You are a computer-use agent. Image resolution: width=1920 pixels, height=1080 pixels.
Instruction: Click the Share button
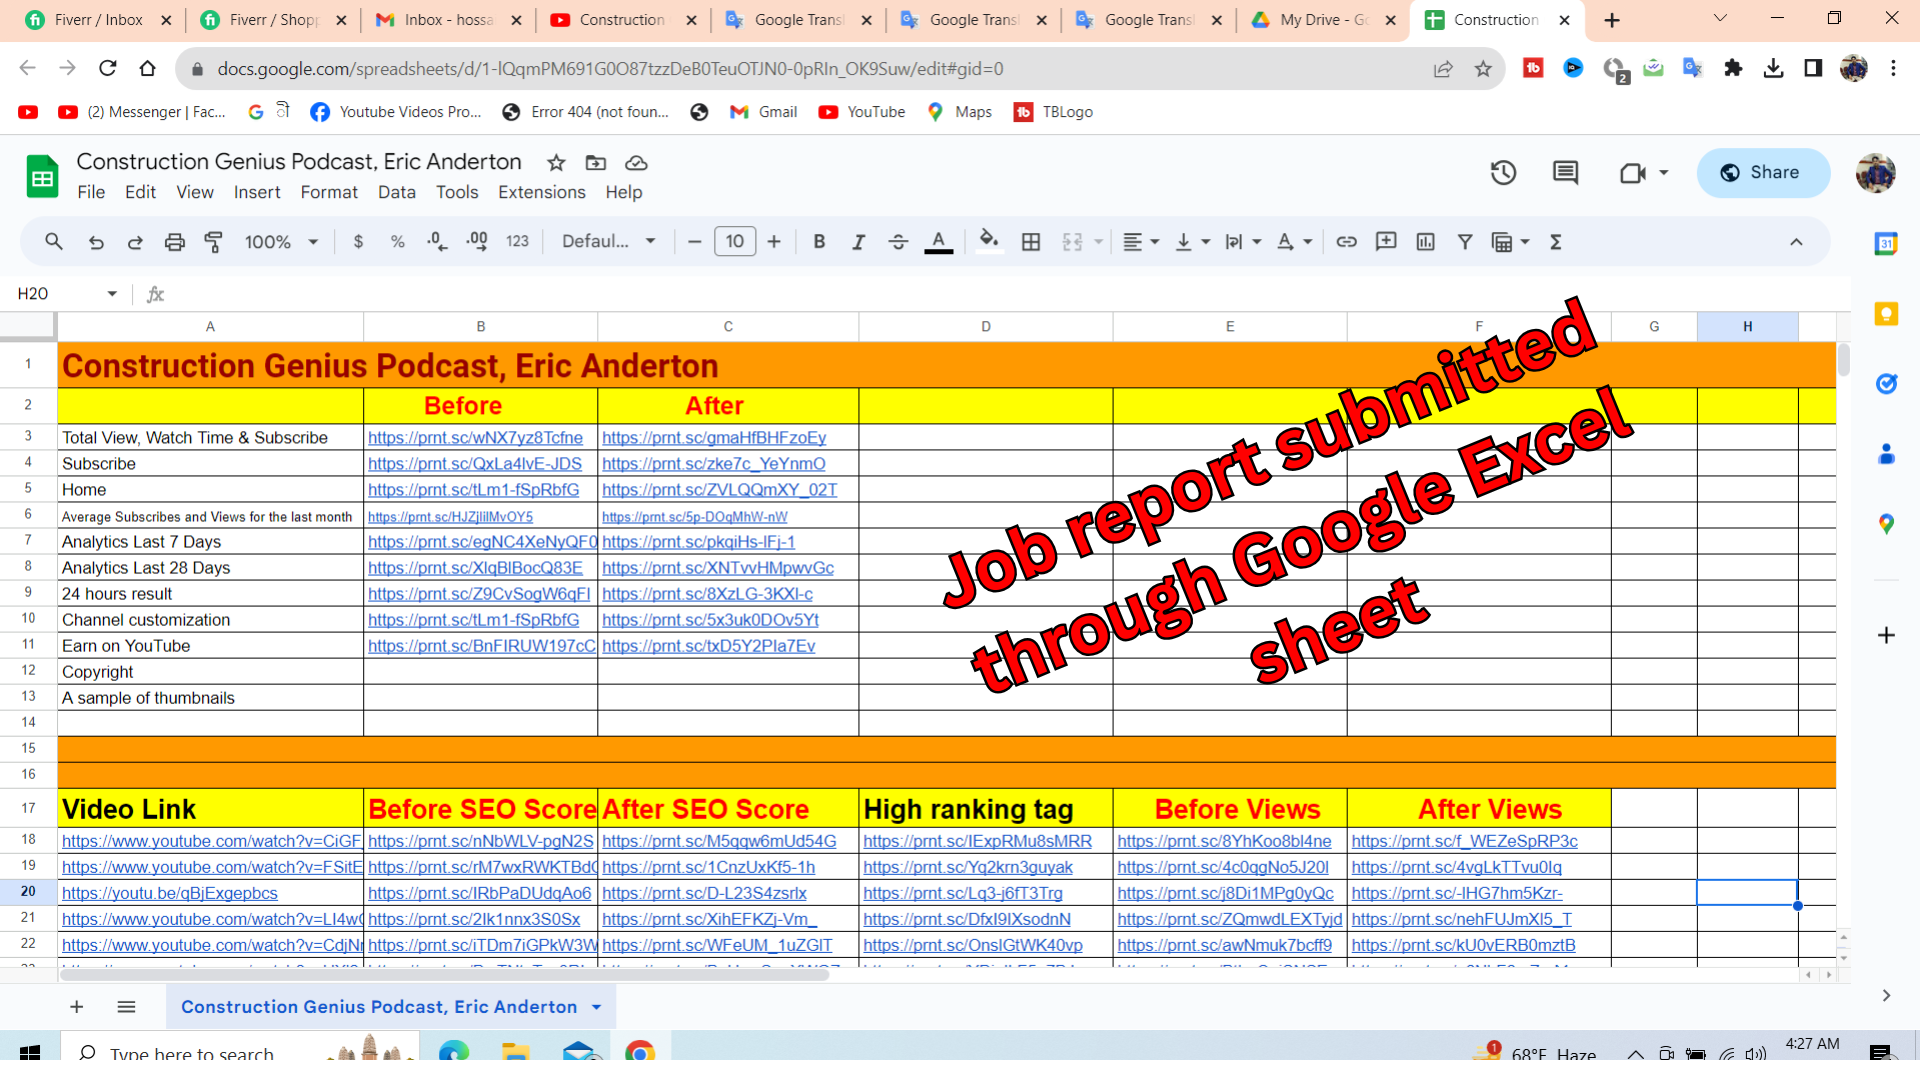[x=1763, y=173]
